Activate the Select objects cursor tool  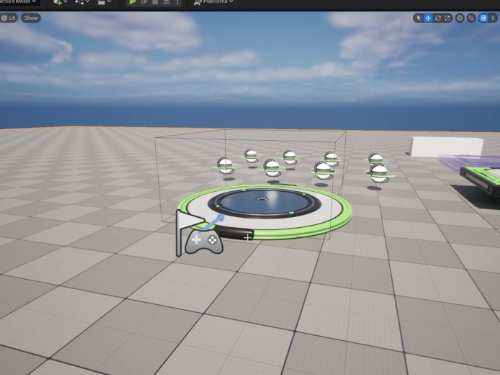point(419,18)
